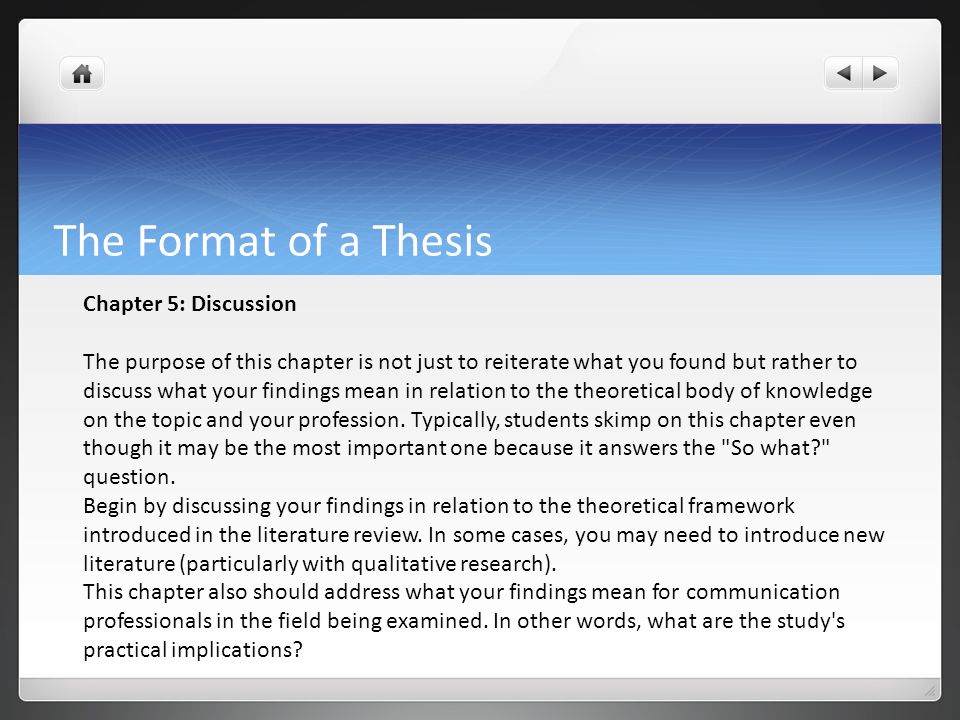
Task: Click the 'Chapter 5: Discussion' heading
Action: [x=189, y=304]
